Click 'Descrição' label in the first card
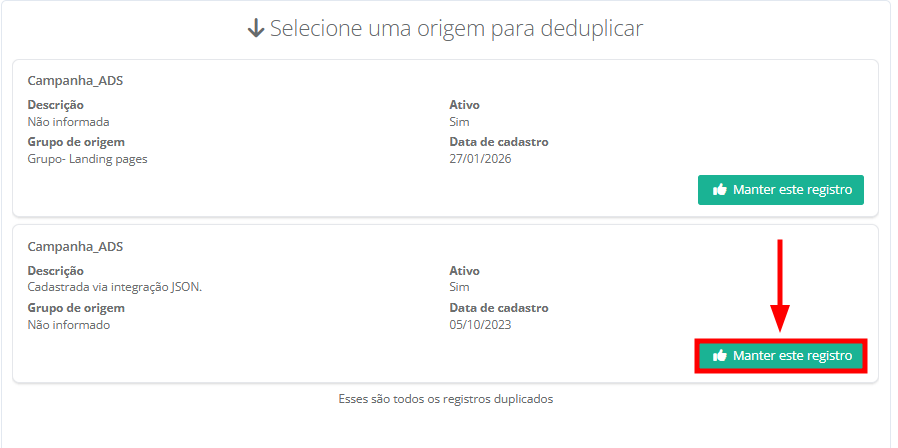898x448 pixels. pos(55,105)
